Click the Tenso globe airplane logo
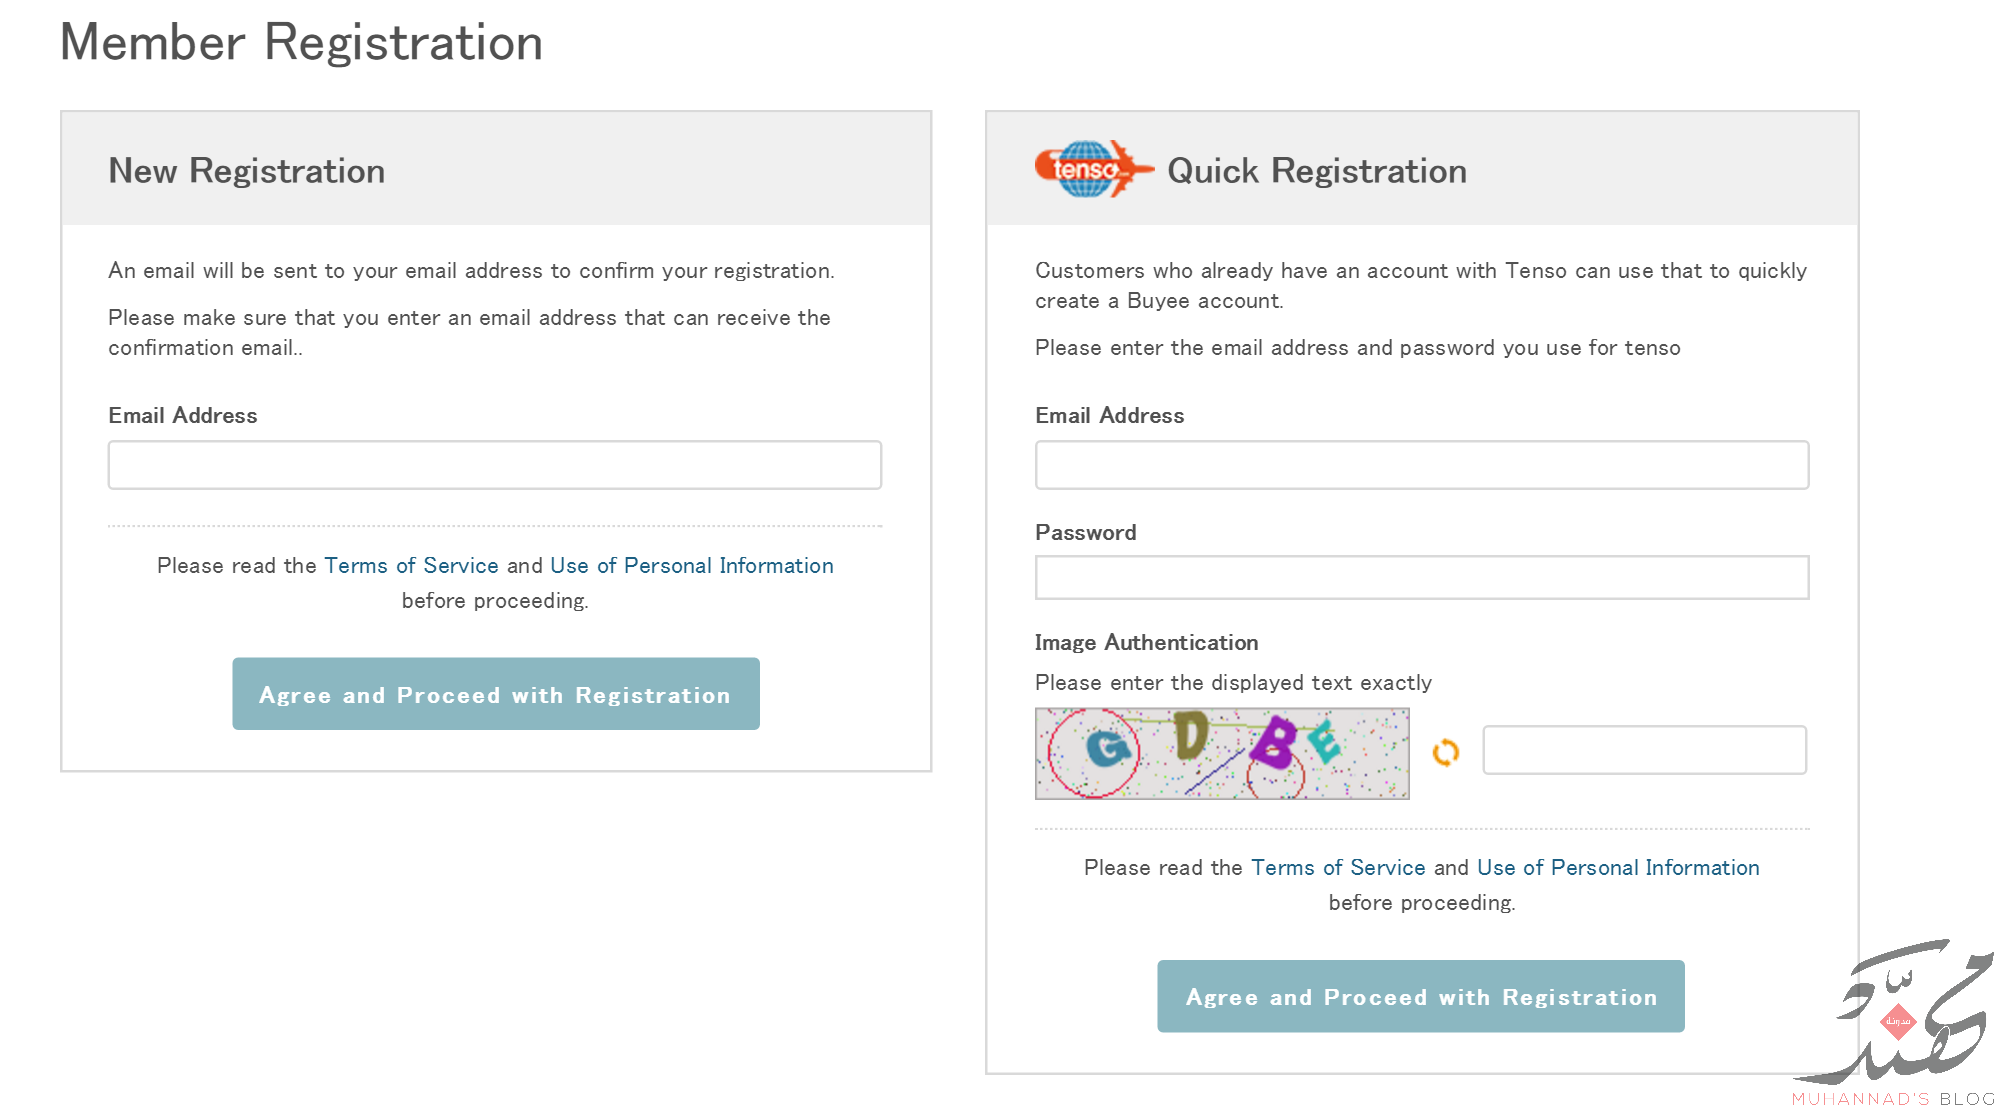This screenshot has width=1994, height=1105. point(1093,169)
